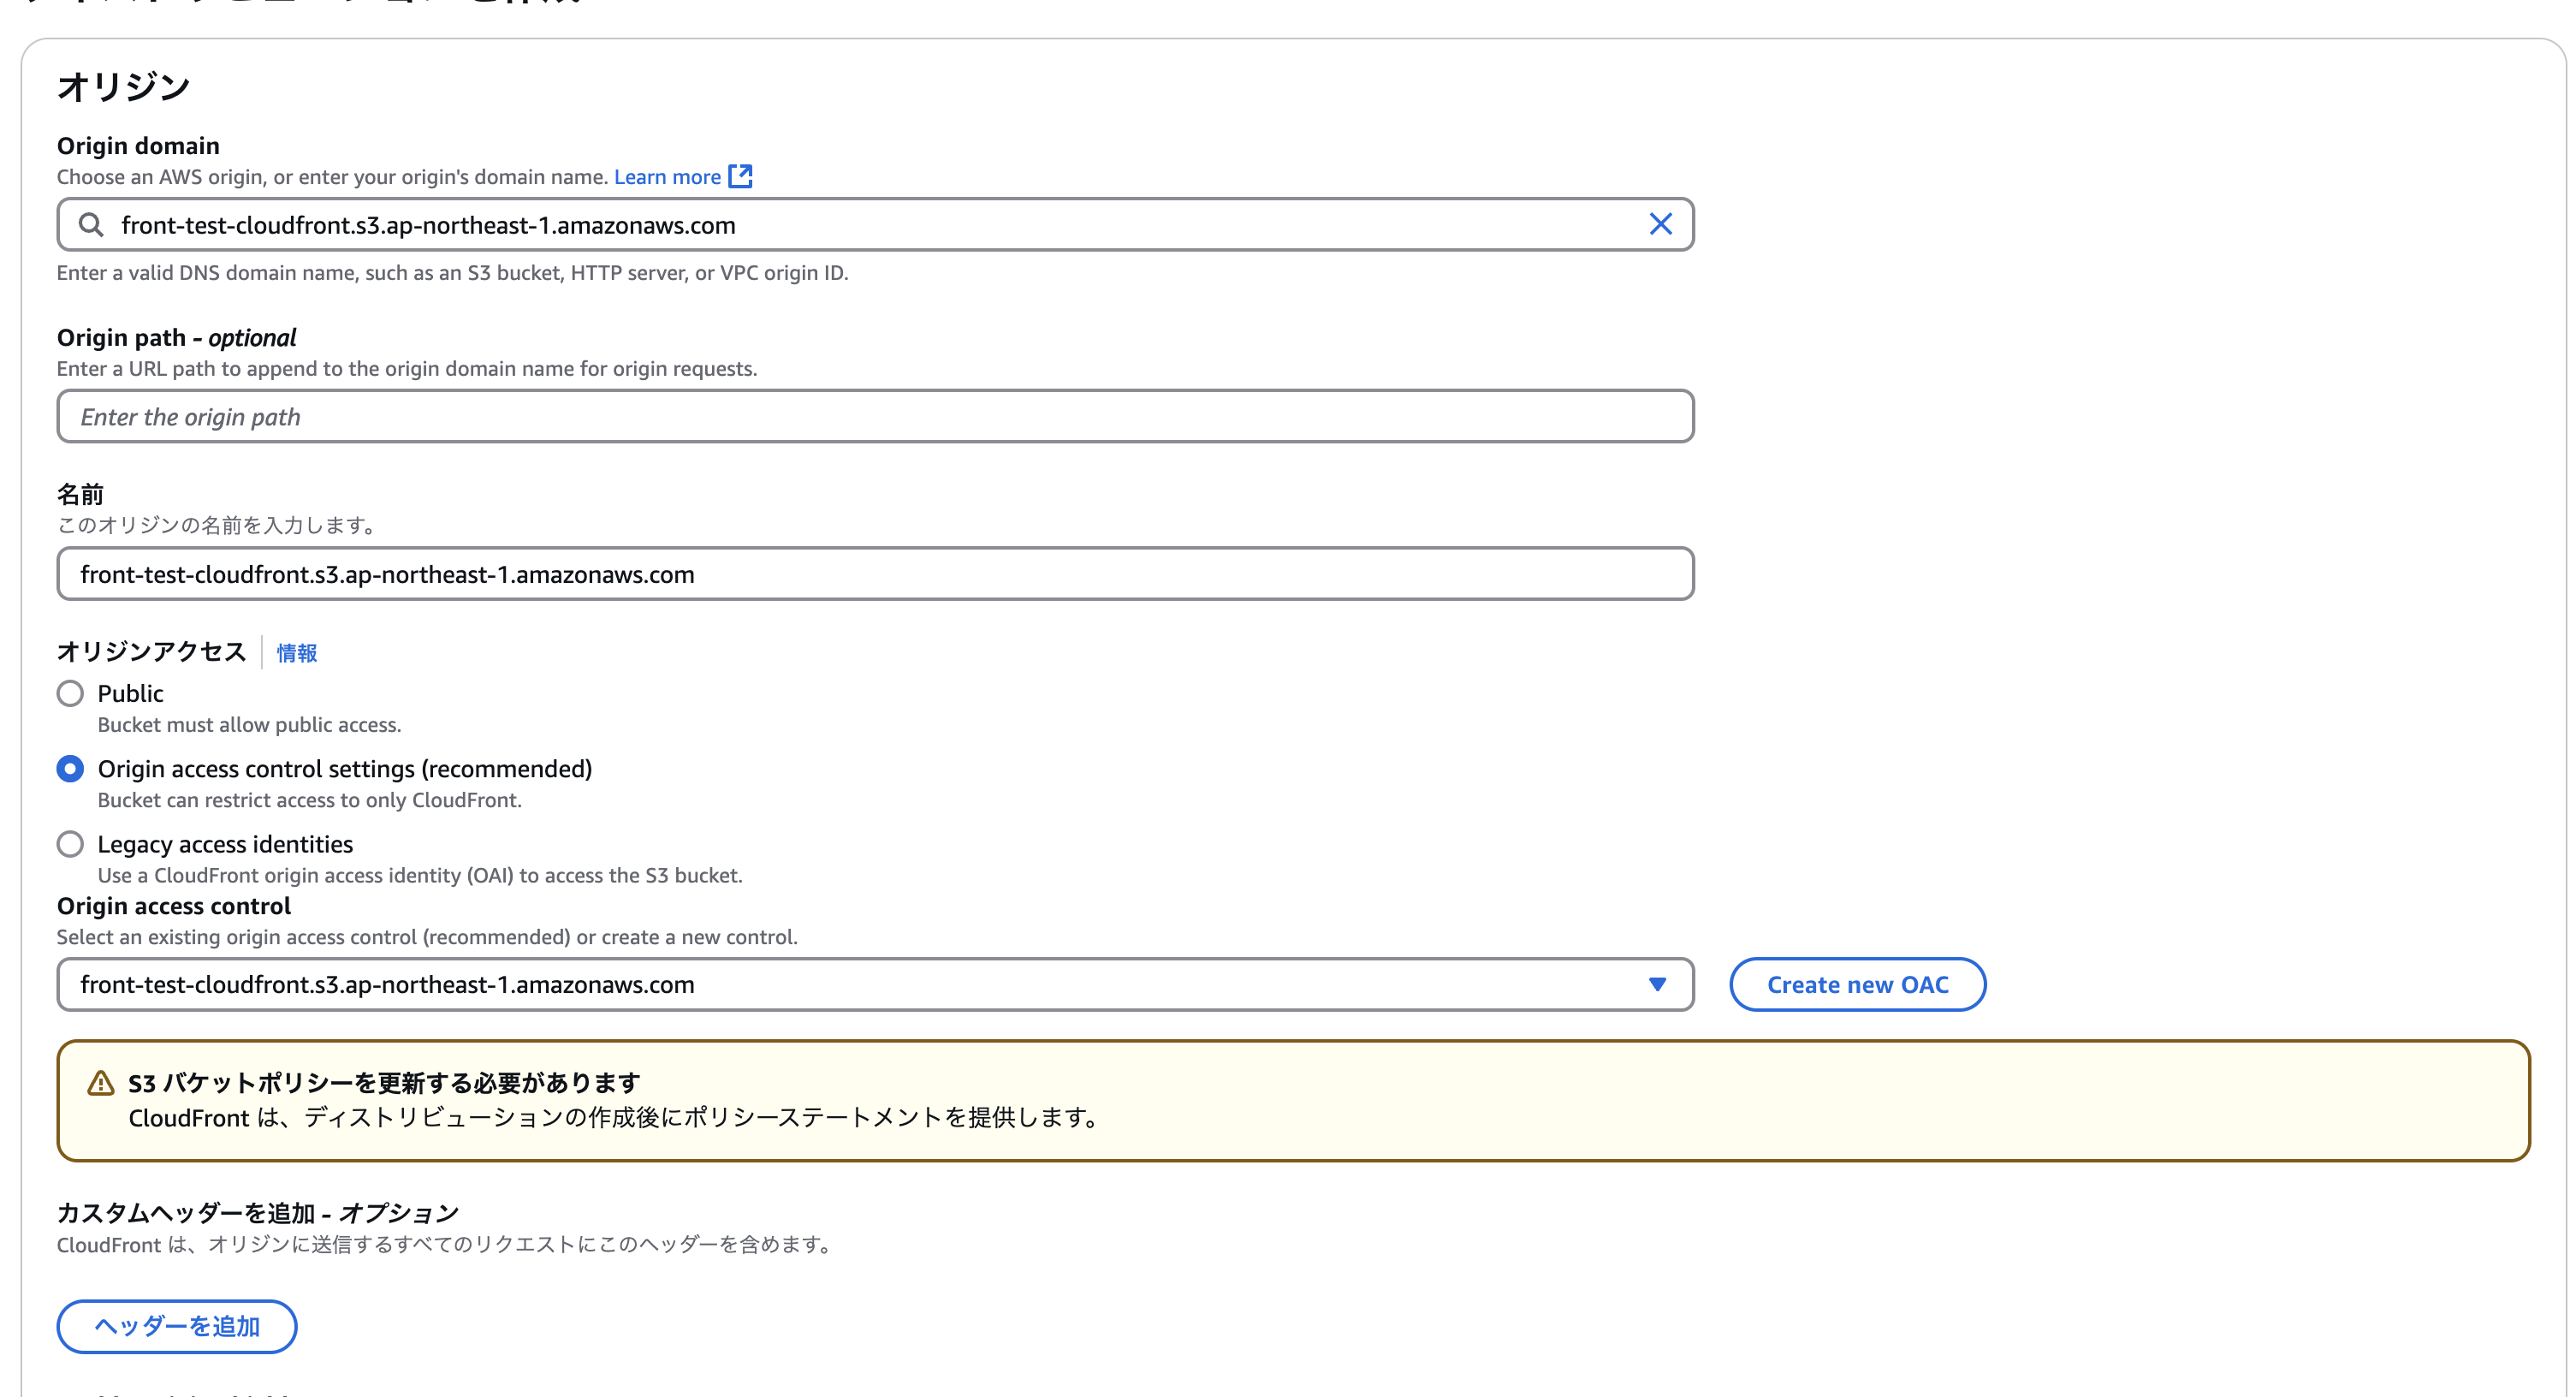Click the external-link icon beside Learn more

click(x=741, y=176)
